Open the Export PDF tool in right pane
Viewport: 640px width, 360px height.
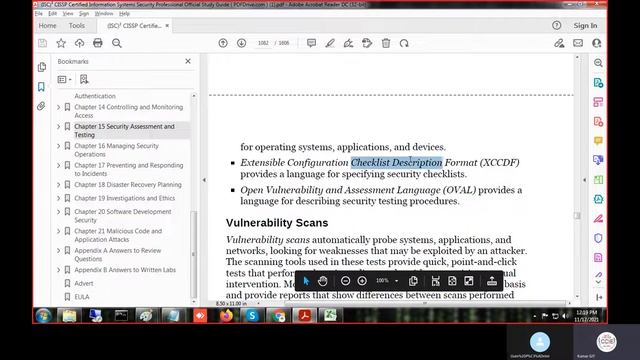[598, 83]
